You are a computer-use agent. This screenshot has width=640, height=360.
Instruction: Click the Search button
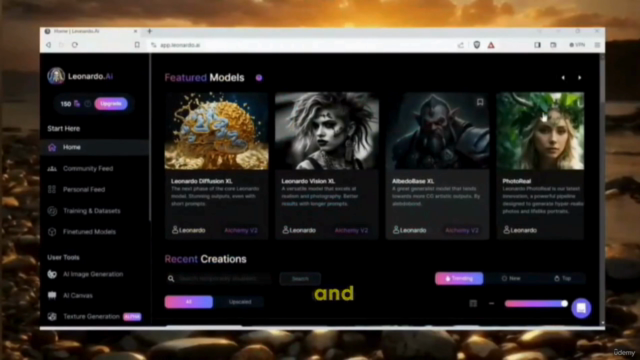click(x=300, y=278)
